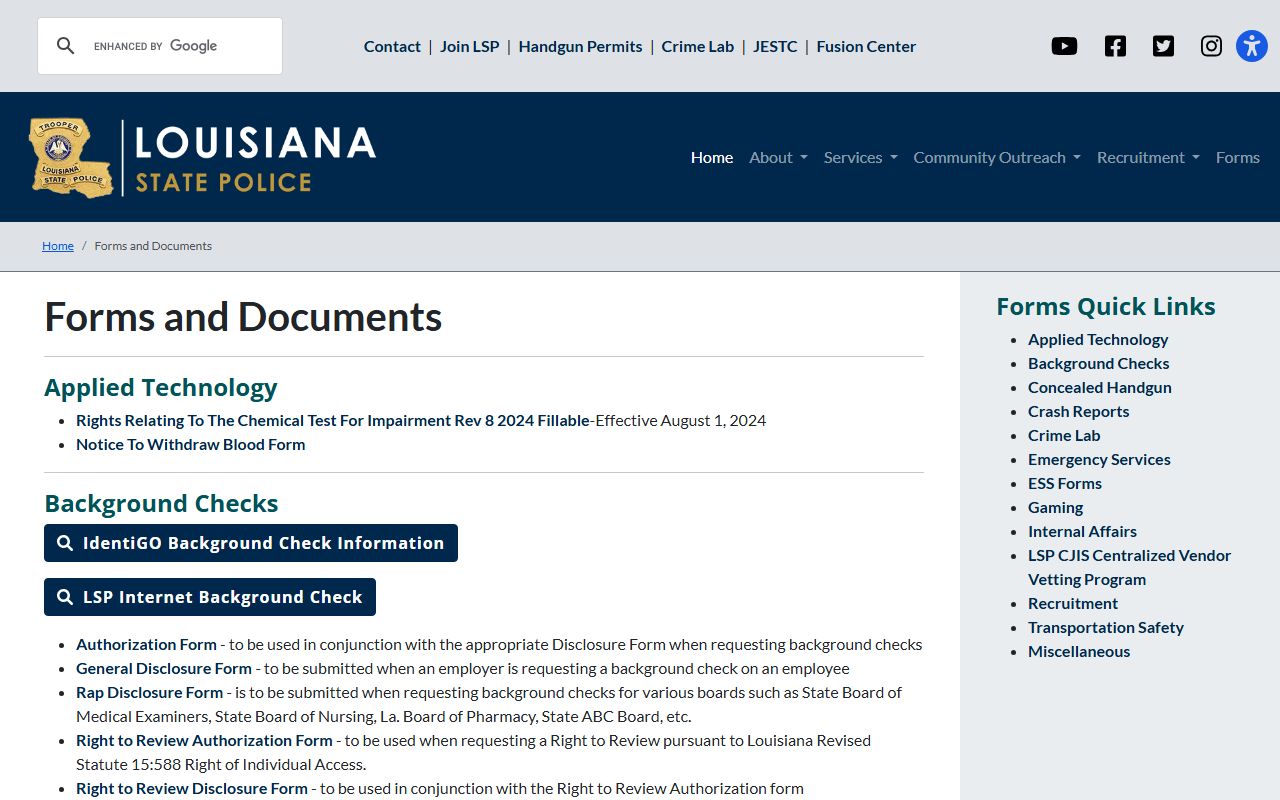The image size is (1280, 800).
Task: Go to Handgun Permits
Action: pos(580,46)
